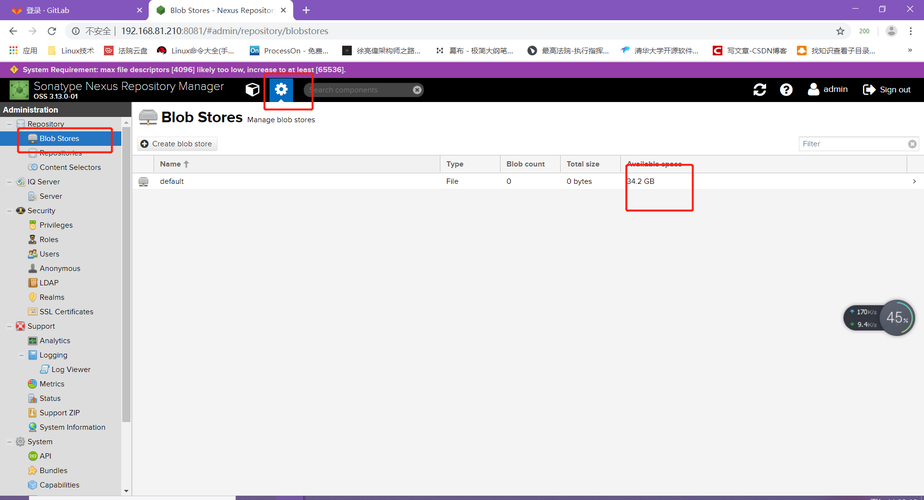
Task: Open Anonymous settings
Action: coord(60,268)
